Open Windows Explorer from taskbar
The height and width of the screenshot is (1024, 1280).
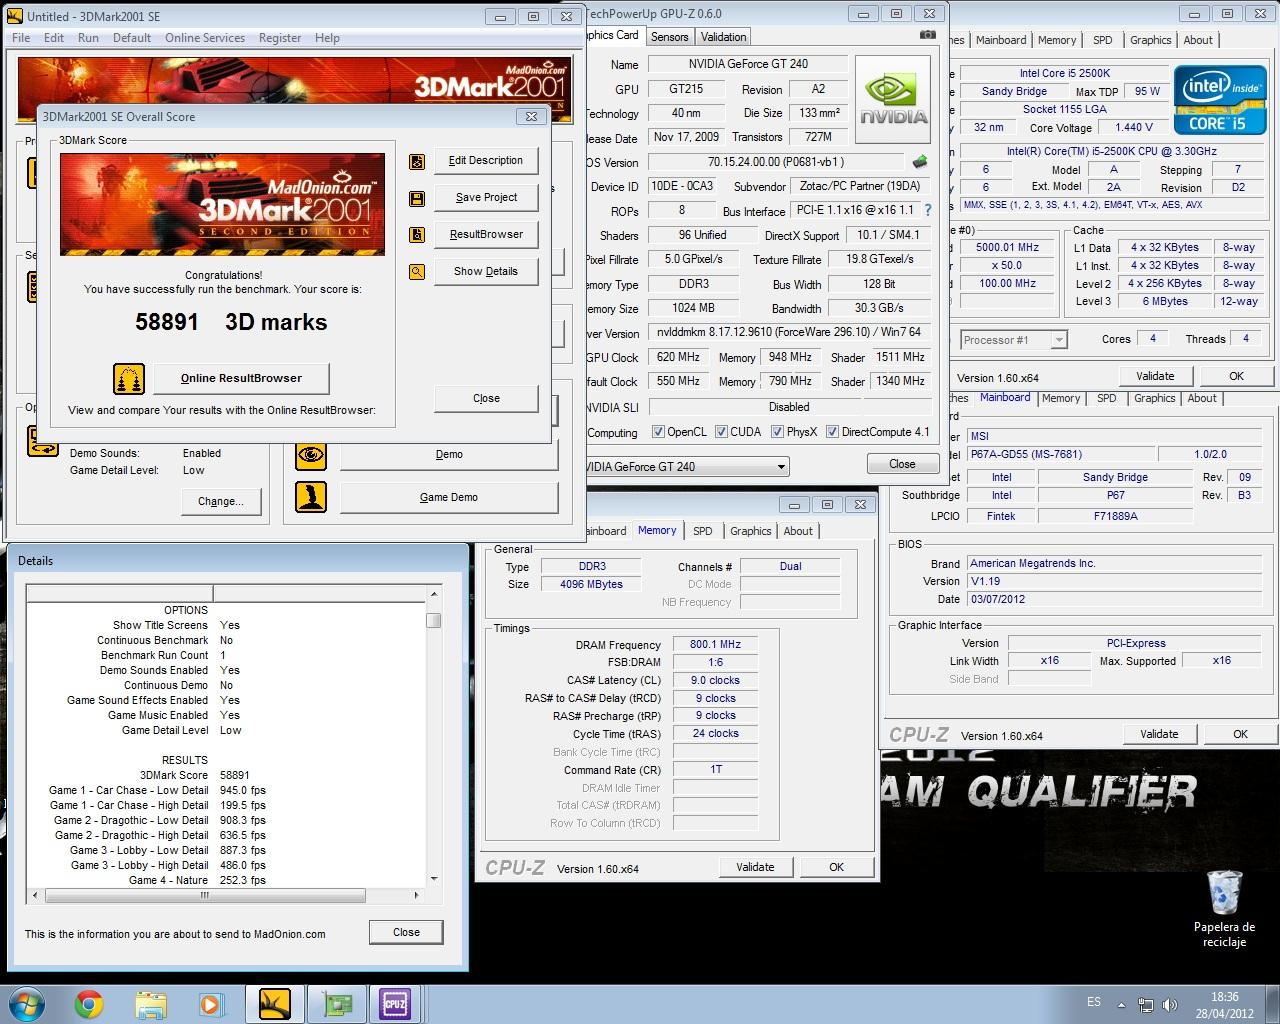[151, 1003]
